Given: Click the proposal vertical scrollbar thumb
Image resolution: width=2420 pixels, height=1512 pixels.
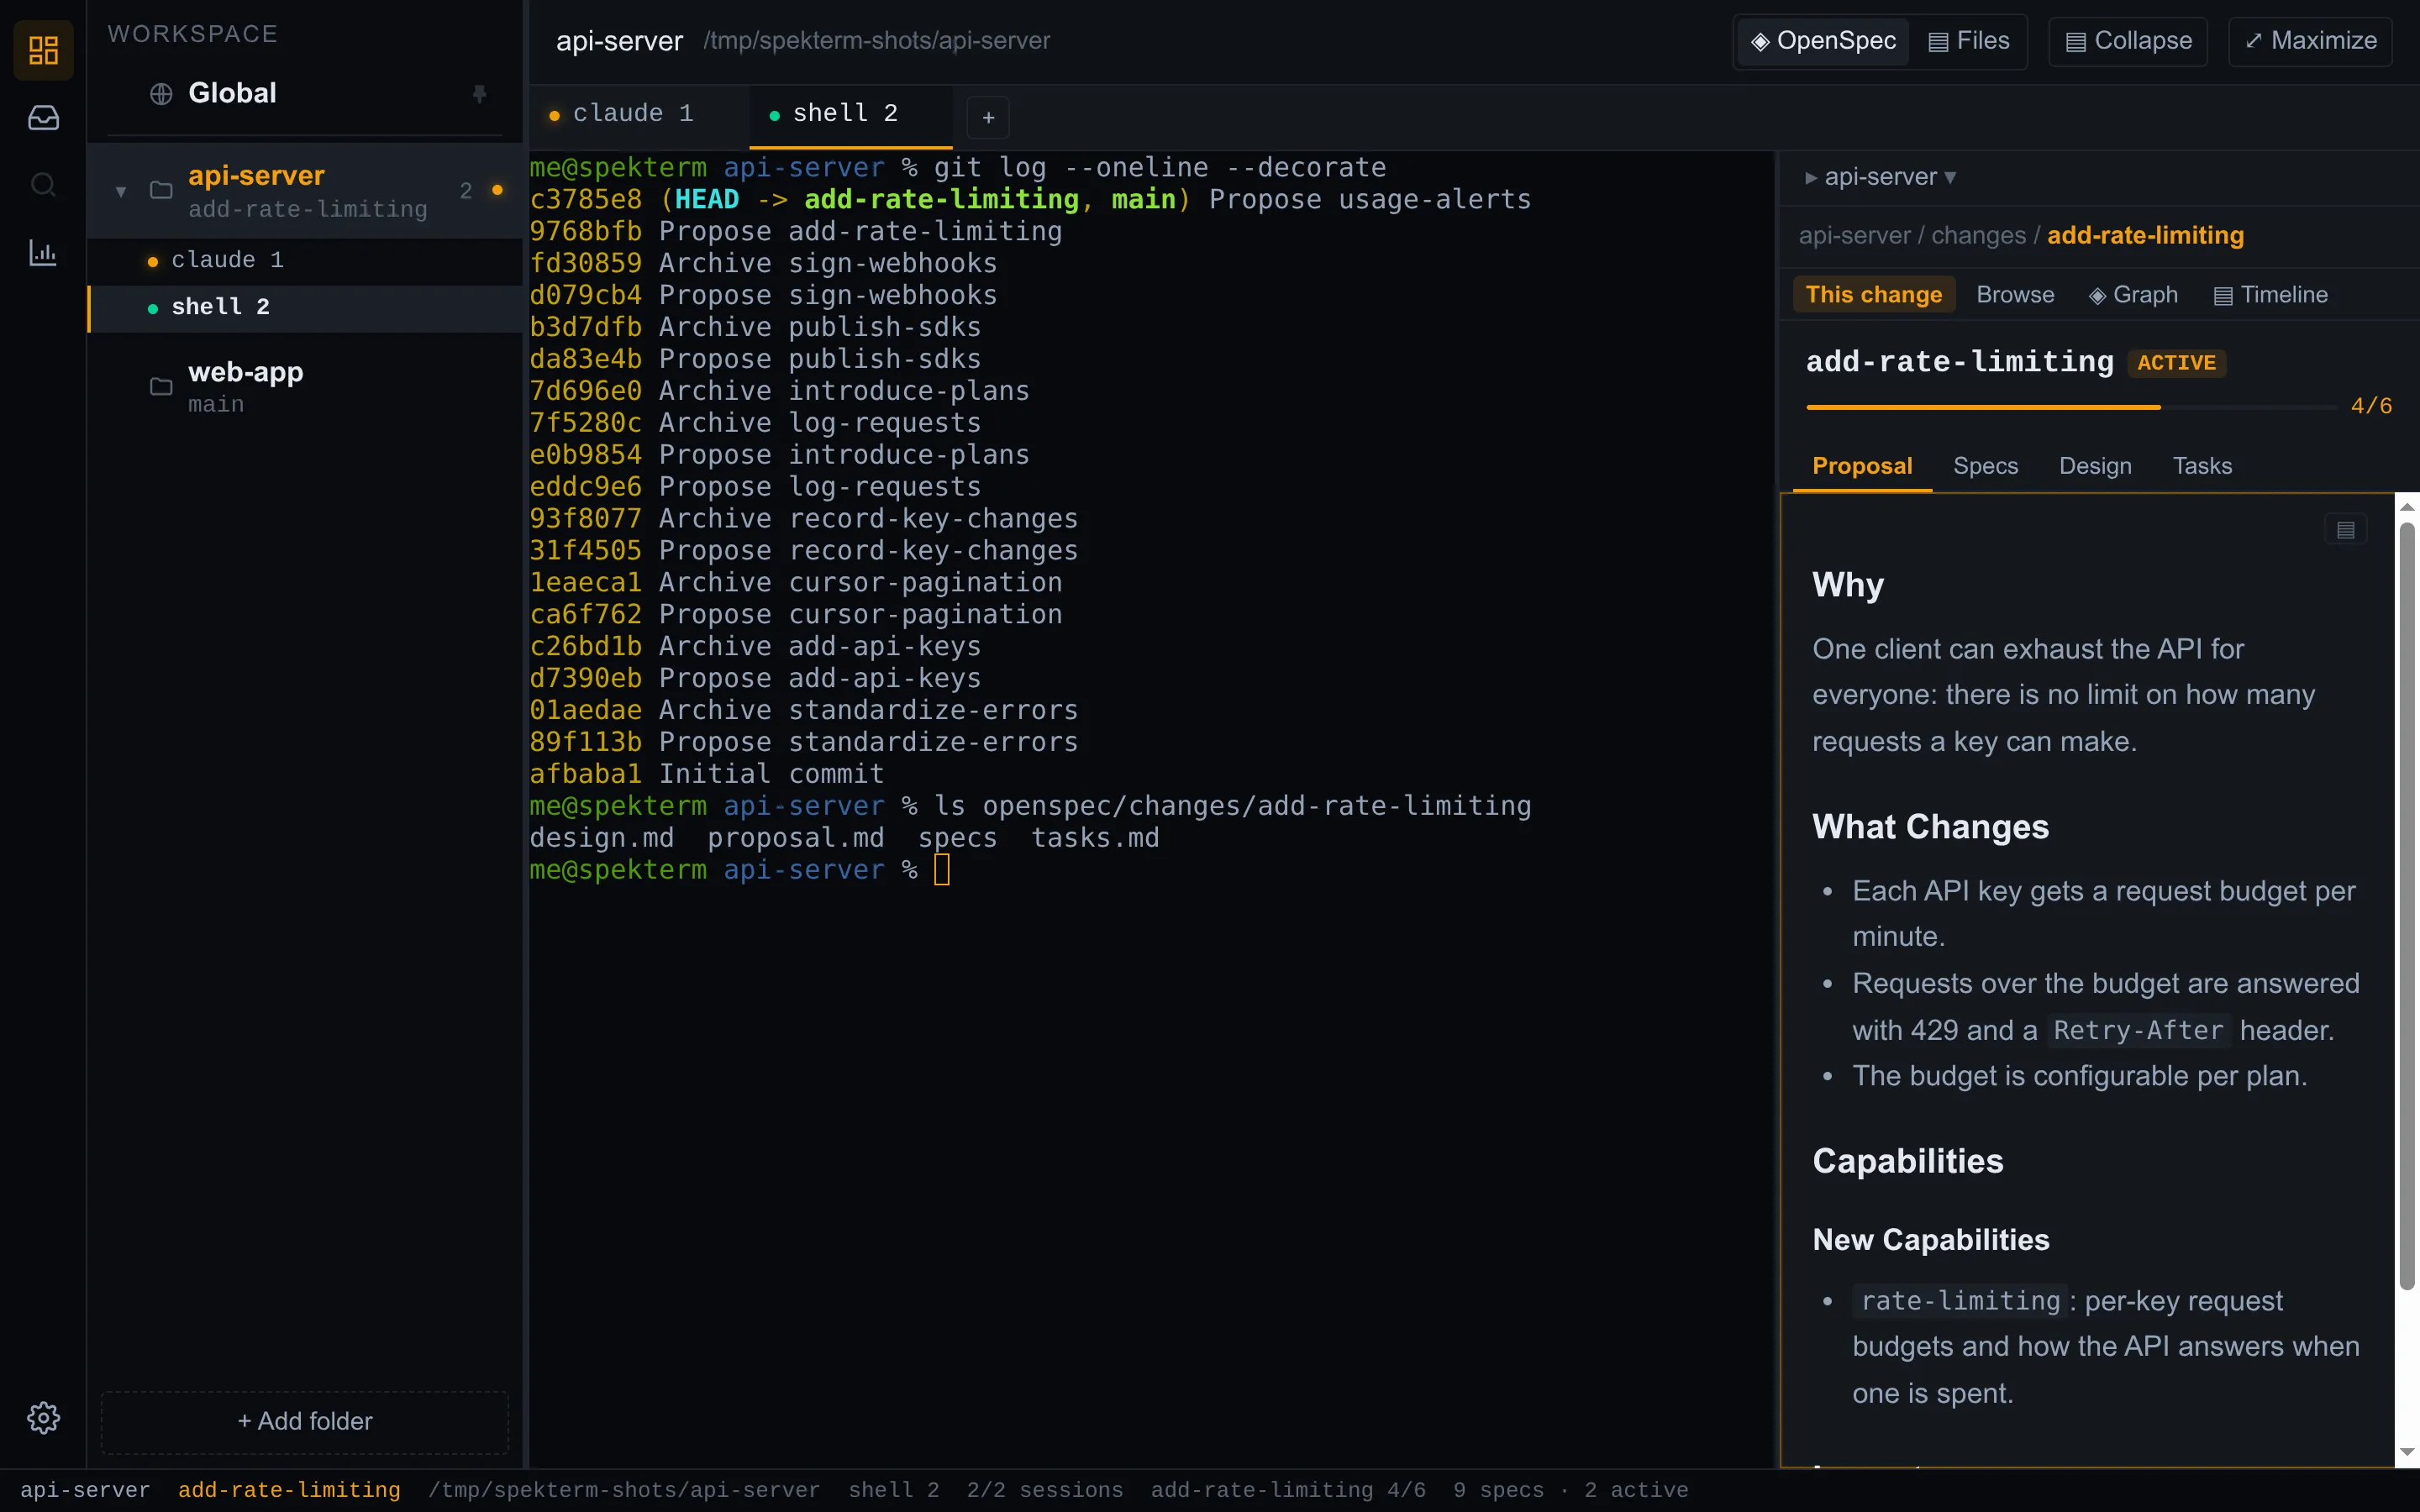Looking at the screenshot, I should pos(2406,905).
